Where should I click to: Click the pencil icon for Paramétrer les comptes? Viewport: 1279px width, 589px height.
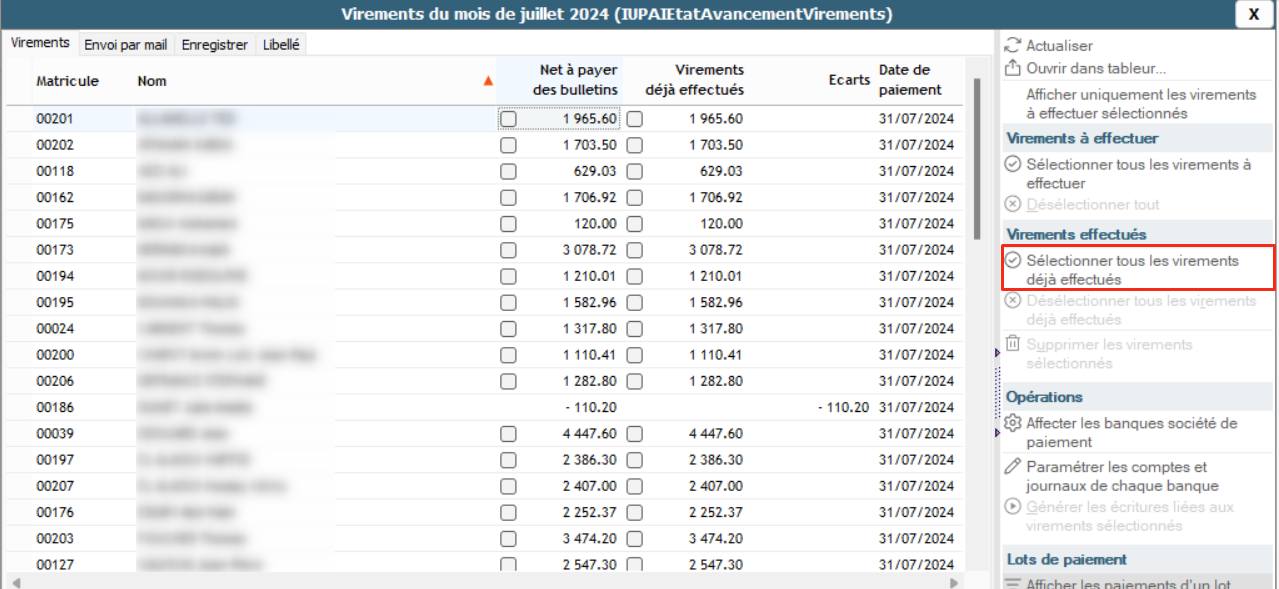1012,466
